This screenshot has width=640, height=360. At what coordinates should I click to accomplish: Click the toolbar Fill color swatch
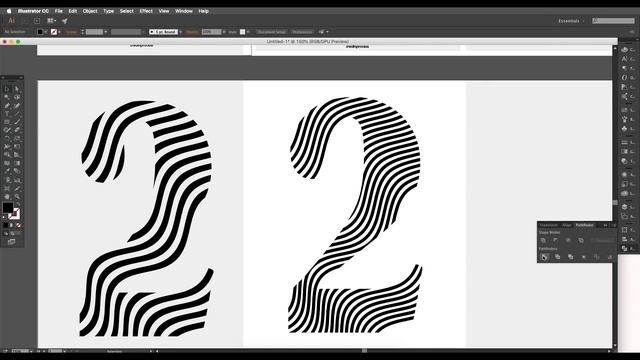[x=8, y=208]
